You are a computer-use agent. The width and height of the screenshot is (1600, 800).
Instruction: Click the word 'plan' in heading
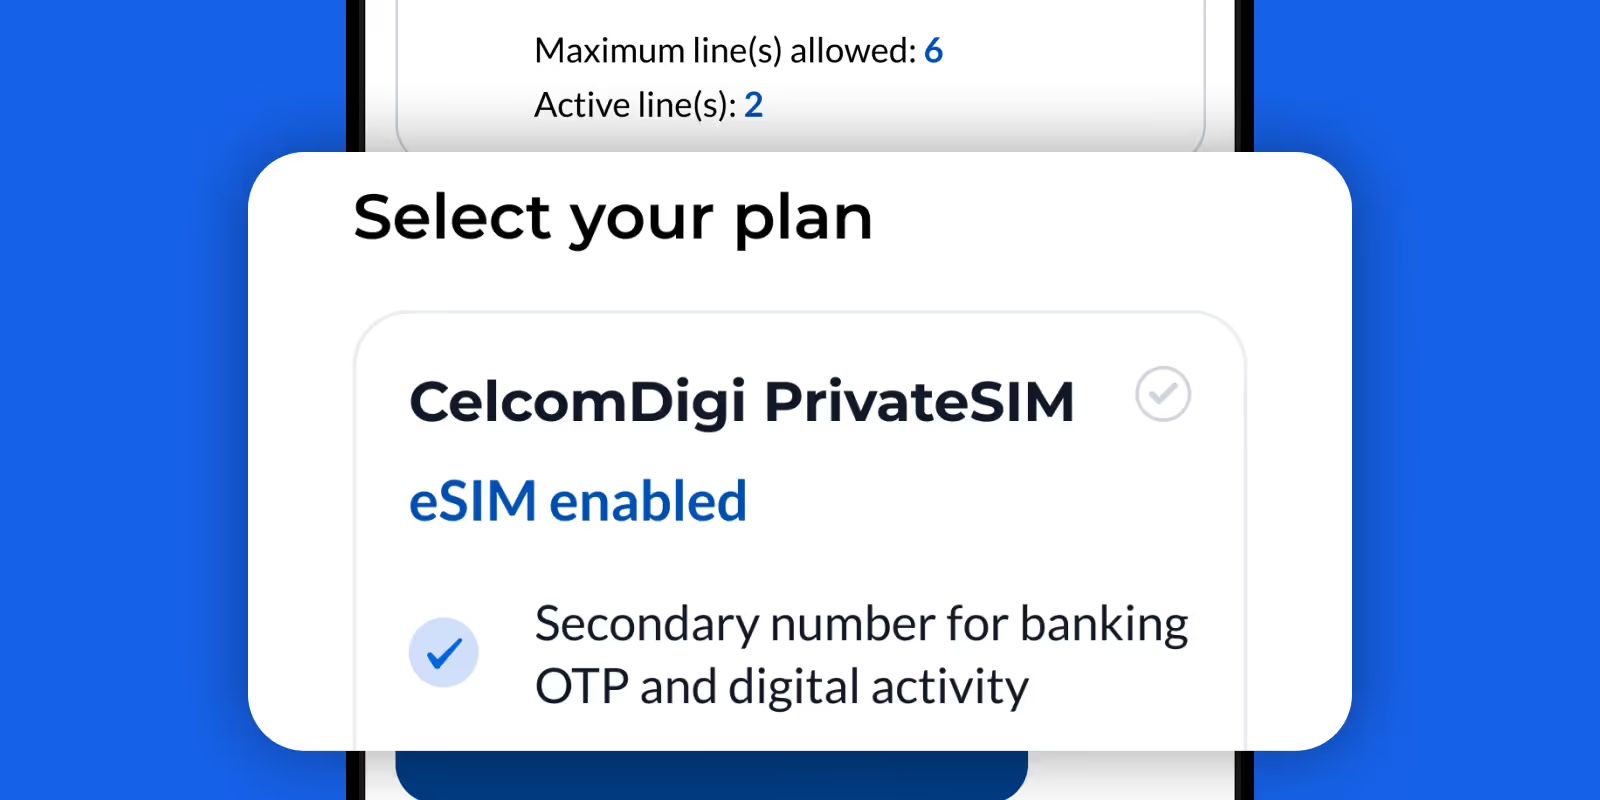tap(803, 219)
